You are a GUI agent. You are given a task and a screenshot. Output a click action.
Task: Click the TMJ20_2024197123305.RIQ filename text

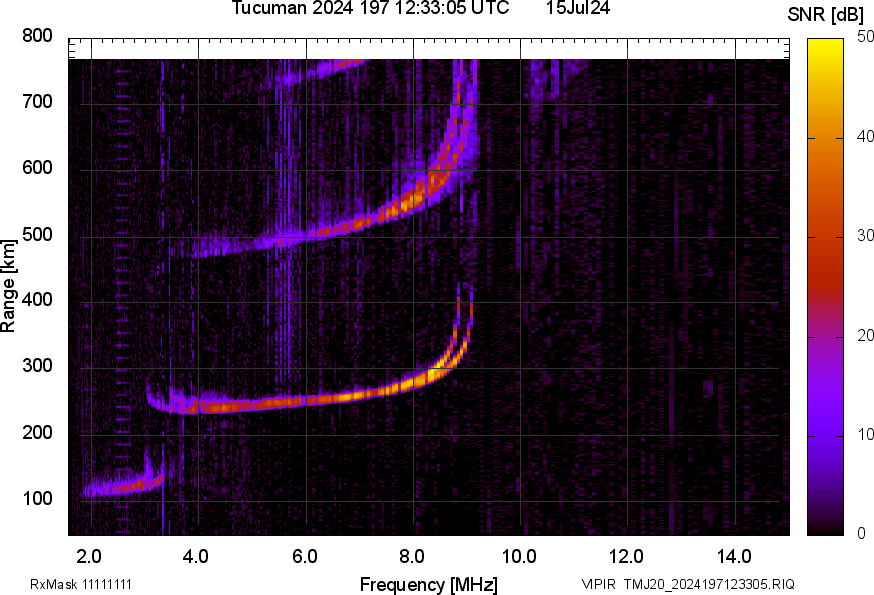pyautogui.click(x=710, y=584)
